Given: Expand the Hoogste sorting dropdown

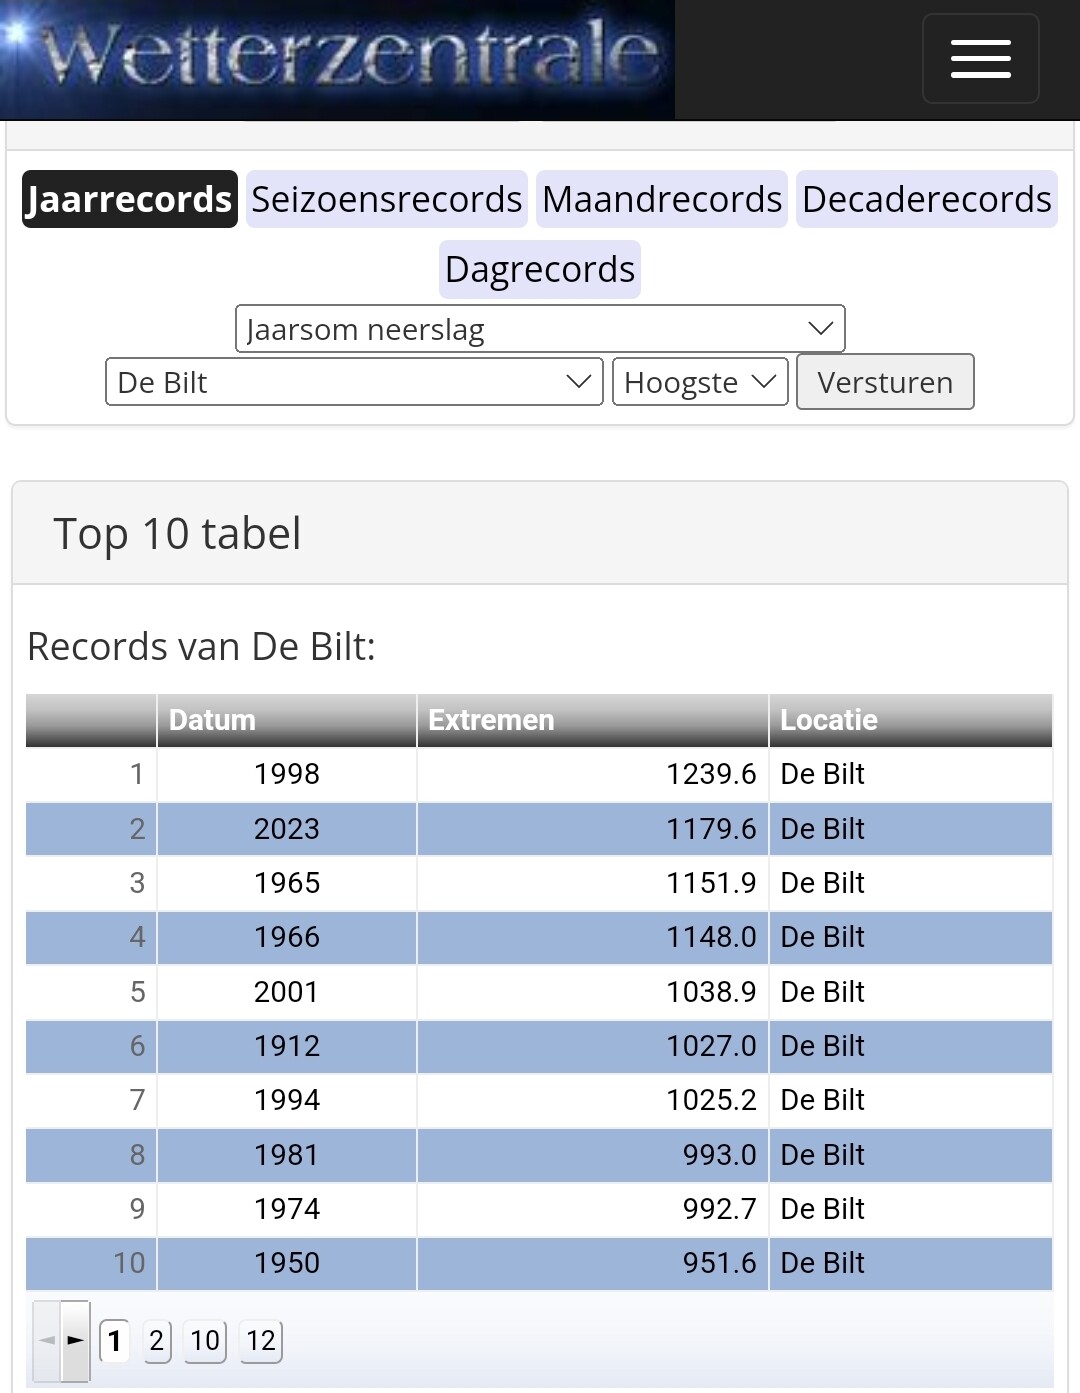Looking at the screenshot, I should [700, 382].
